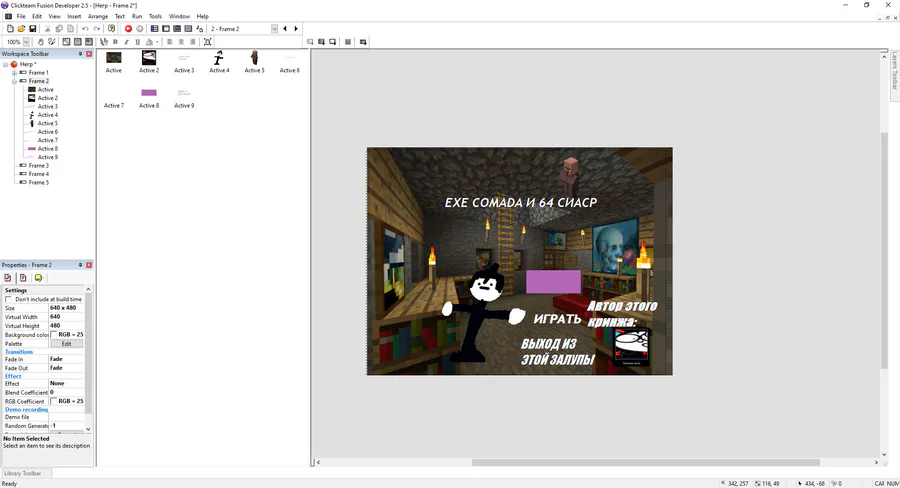Viewport: 900px width, 488px height.
Task: Open the Insert menu
Action: click(74, 16)
